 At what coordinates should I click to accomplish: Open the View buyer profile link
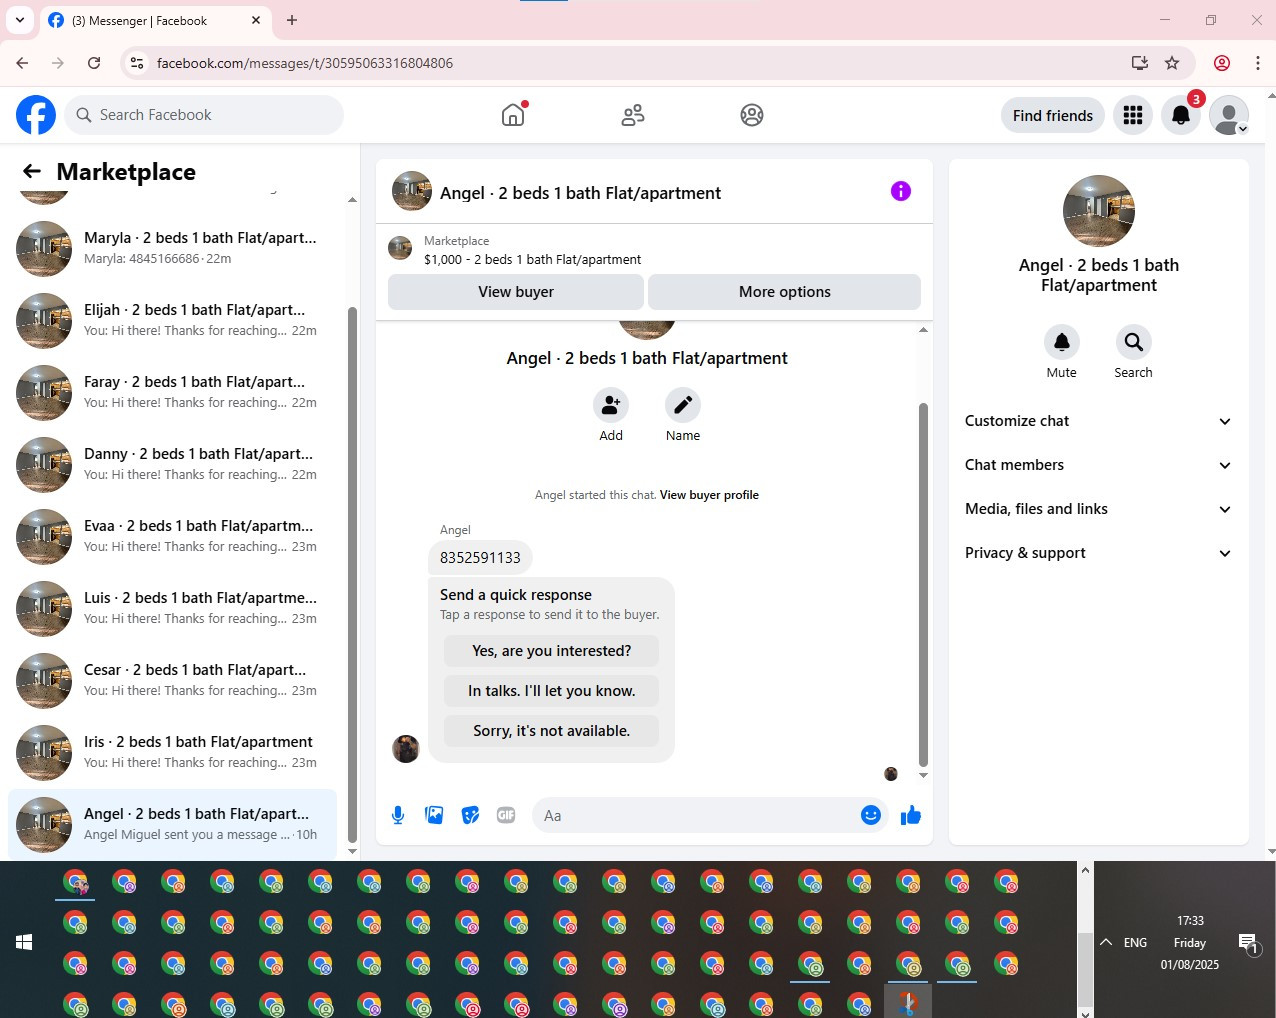[709, 495]
